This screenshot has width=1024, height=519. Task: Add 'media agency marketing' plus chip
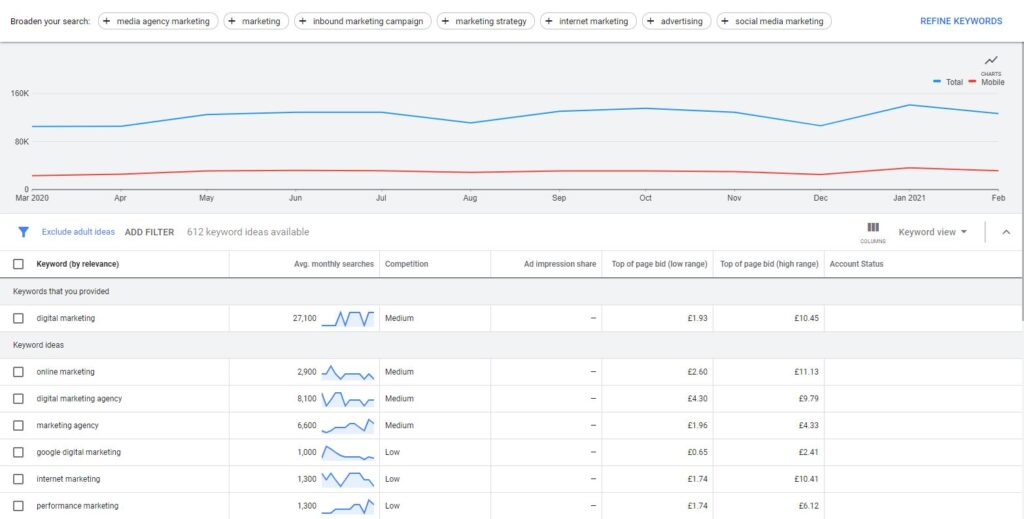tap(158, 21)
